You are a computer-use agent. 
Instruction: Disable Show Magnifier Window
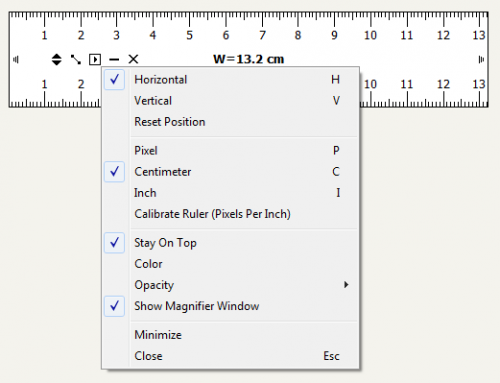(x=114, y=306)
